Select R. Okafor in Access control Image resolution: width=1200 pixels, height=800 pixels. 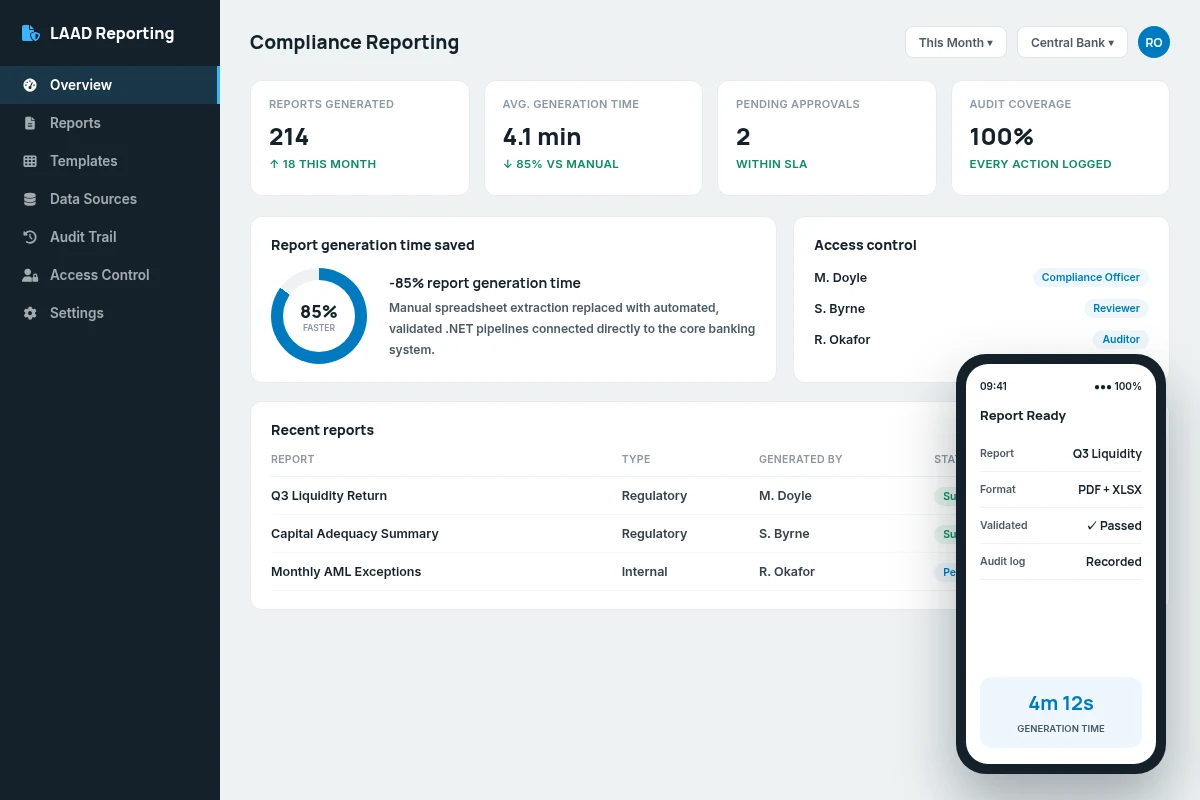click(842, 340)
